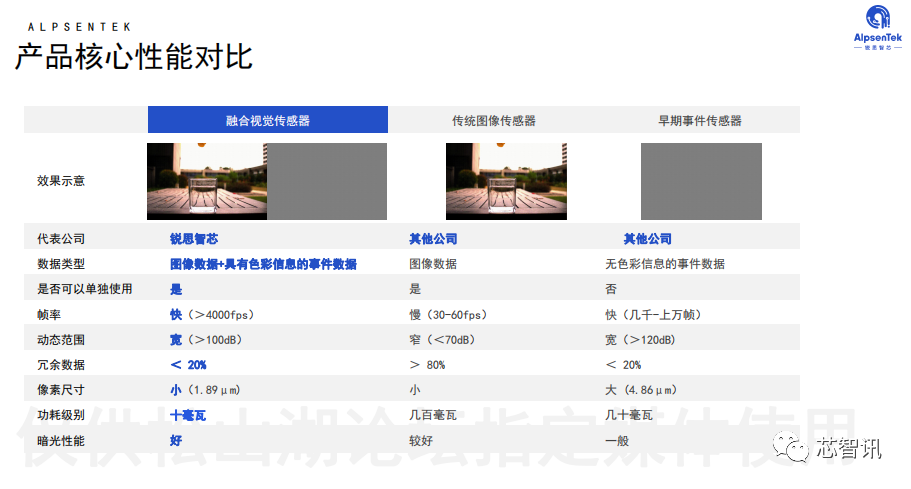Image resolution: width=911 pixels, height=489 pixels.
Task: Click the 图像数据+具有色彩信息的事件数据 text
Action: [x=263, y=264]
